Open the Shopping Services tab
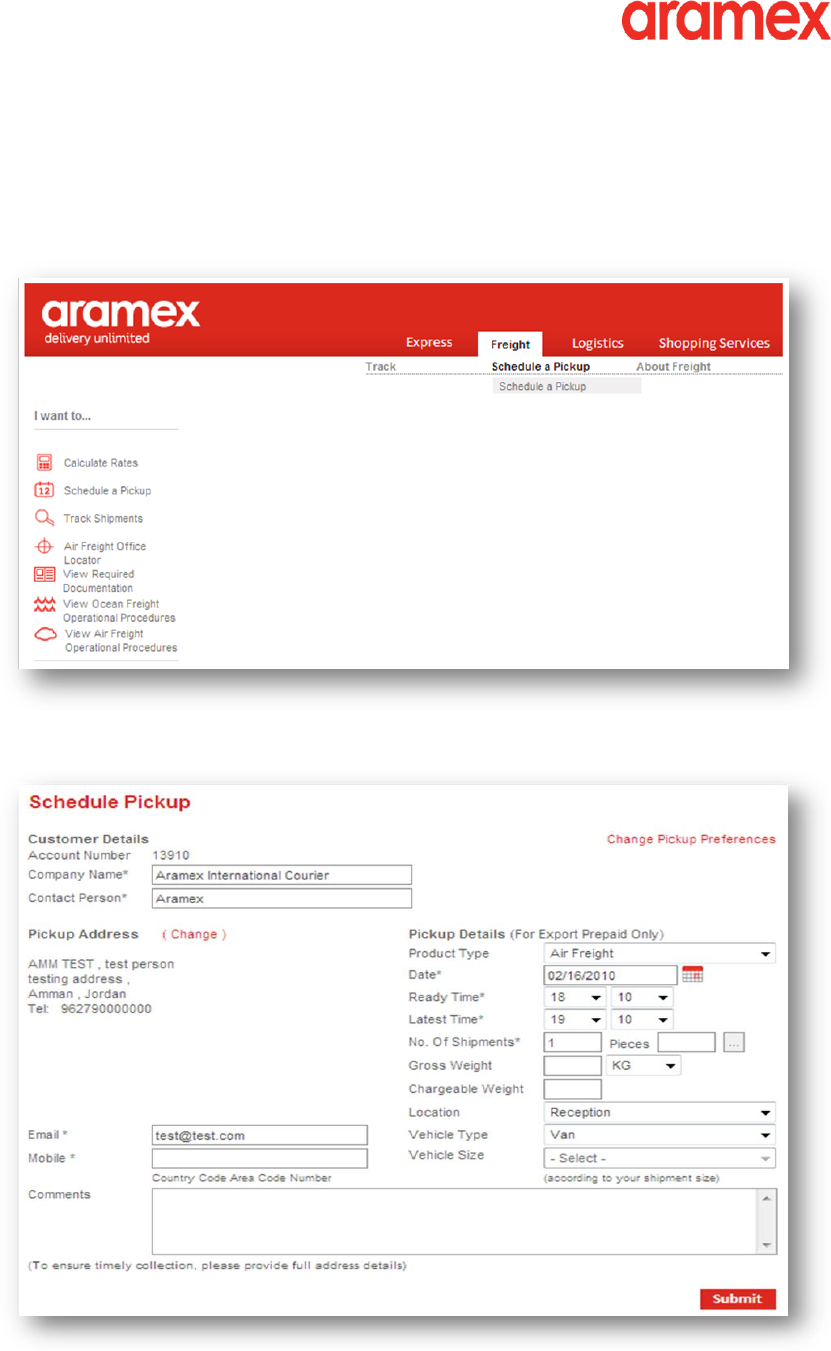Screen dimensions: 831x1351 coord(714,343)
